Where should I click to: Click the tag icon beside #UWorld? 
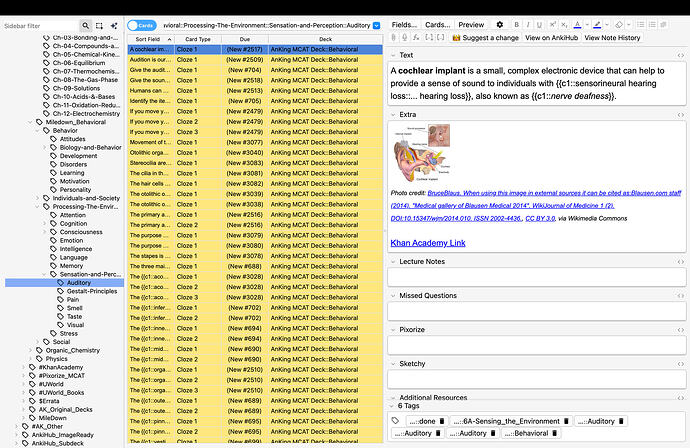pyautogui.click(x=33, y=384)
